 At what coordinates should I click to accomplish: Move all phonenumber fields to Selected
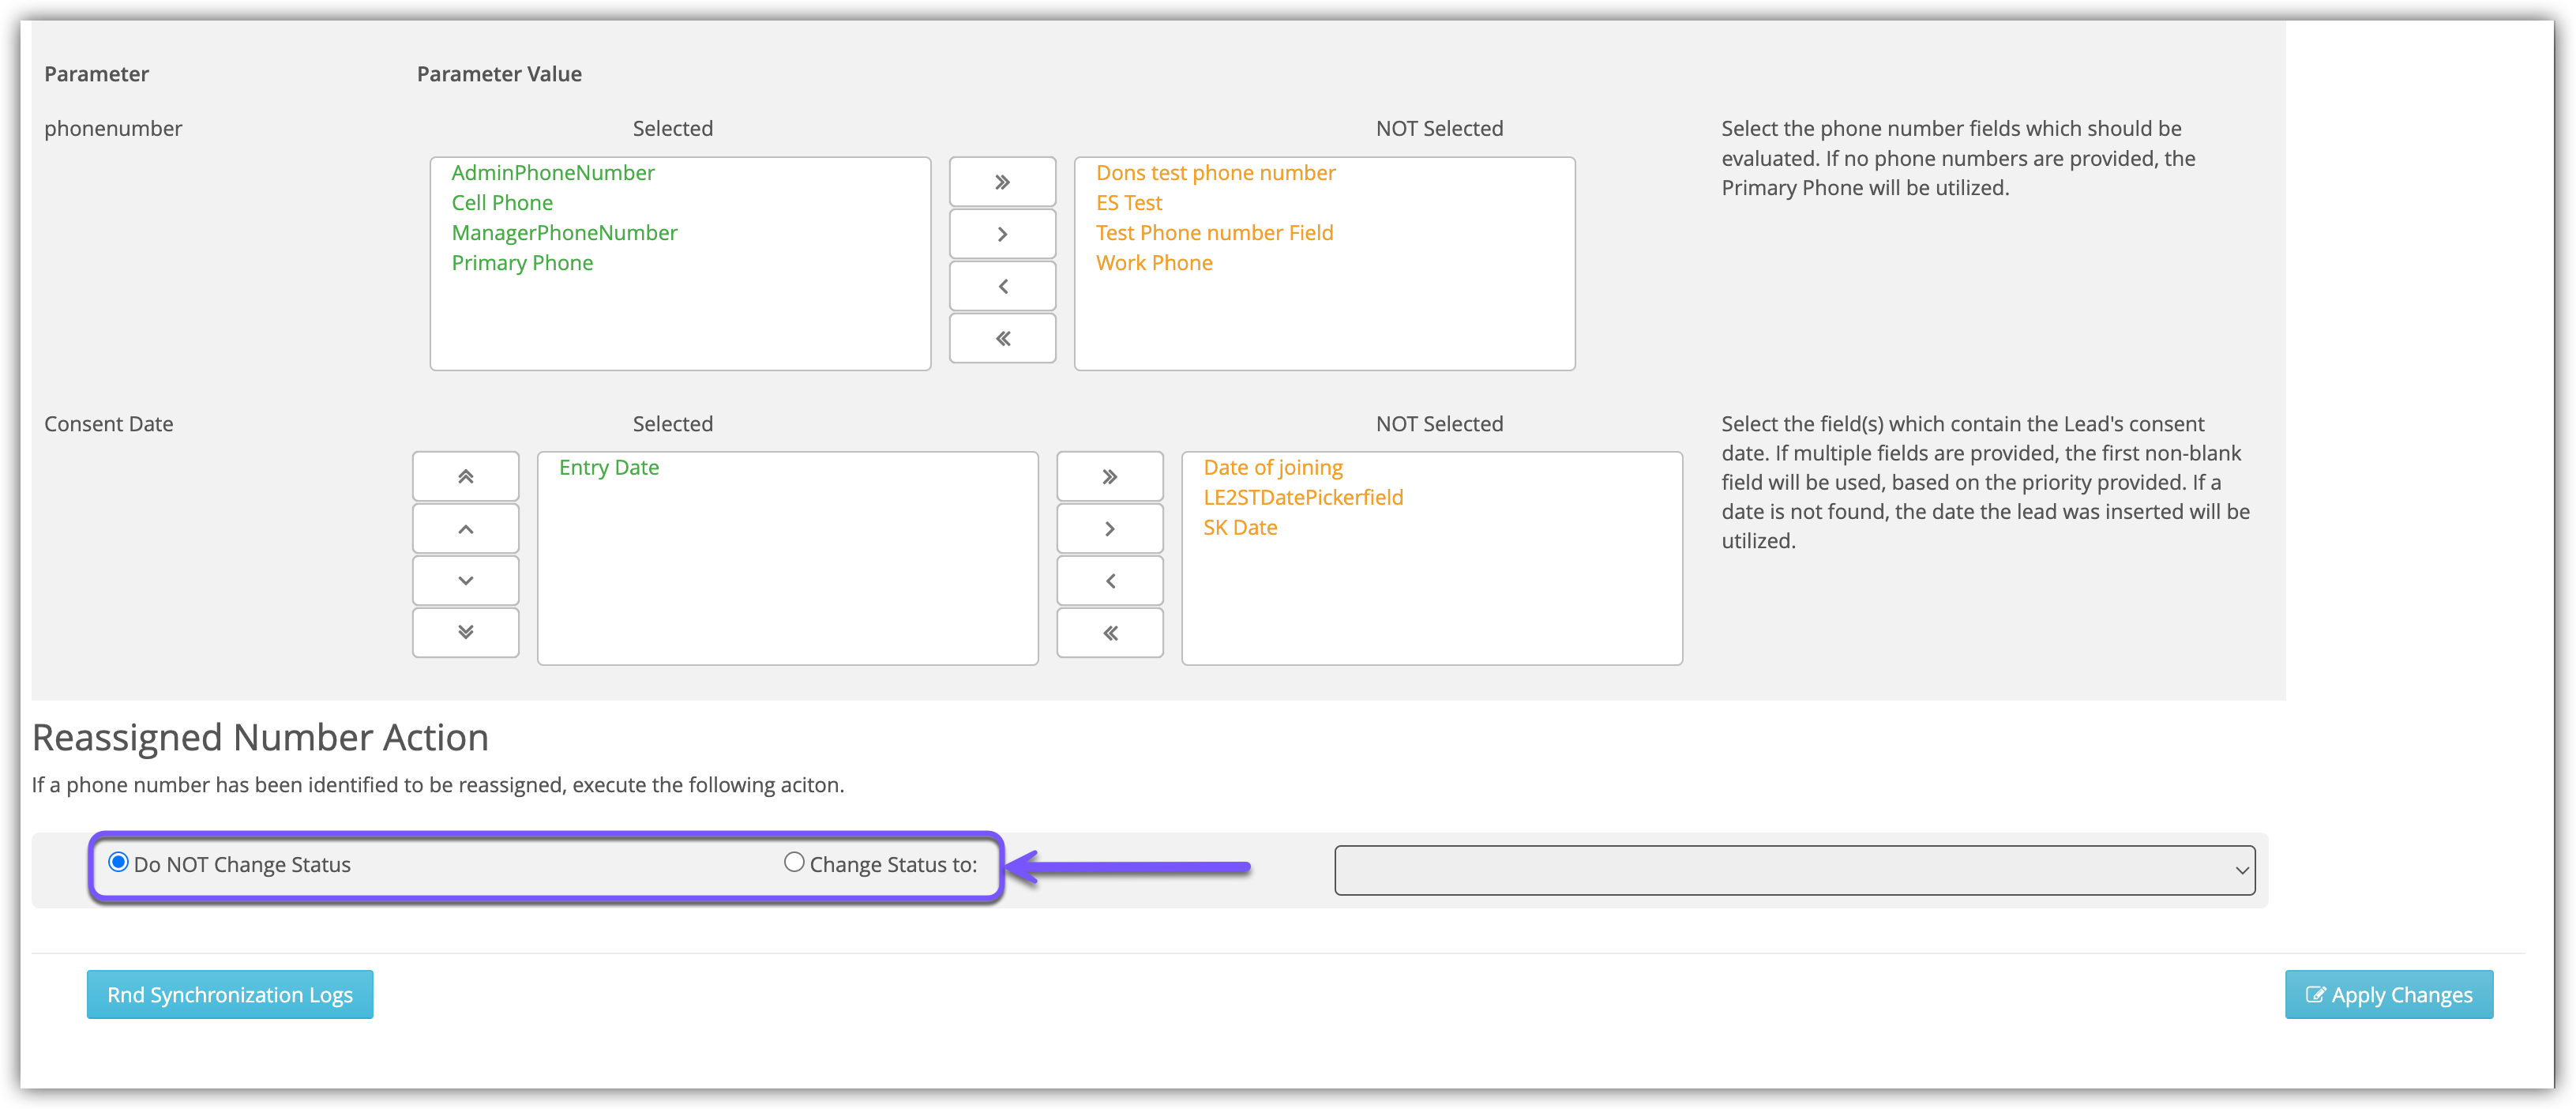tap(1002, 338)
